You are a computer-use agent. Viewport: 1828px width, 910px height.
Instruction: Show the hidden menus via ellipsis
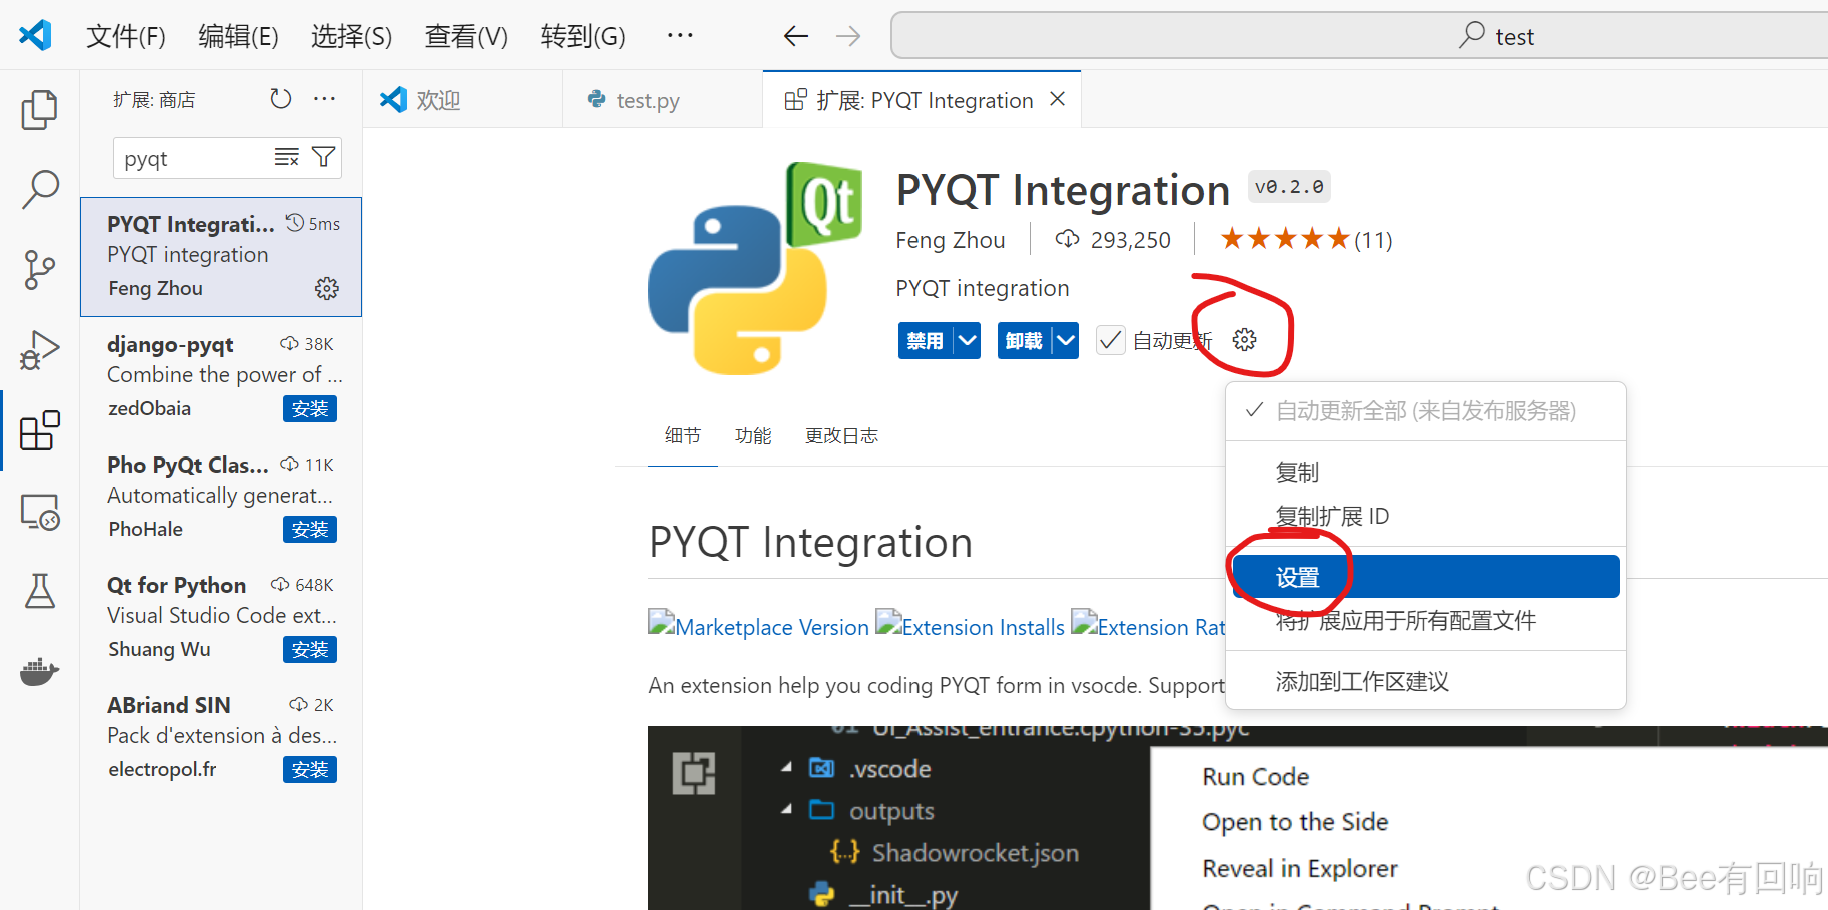click(680, 36)
